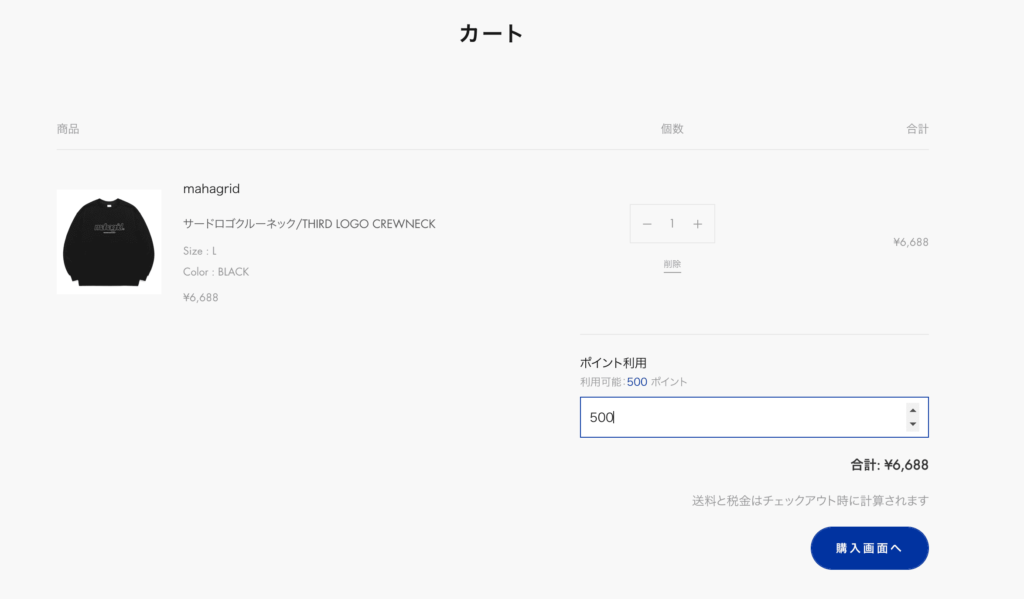Click the quantity value 1 in the stepper
1024x599 pixels.
672,224
